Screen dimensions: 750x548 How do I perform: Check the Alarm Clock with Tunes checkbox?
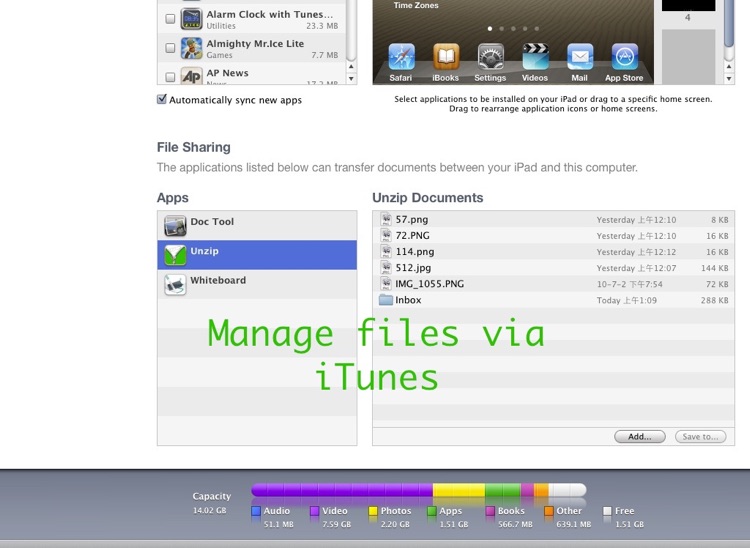(170, 19)
